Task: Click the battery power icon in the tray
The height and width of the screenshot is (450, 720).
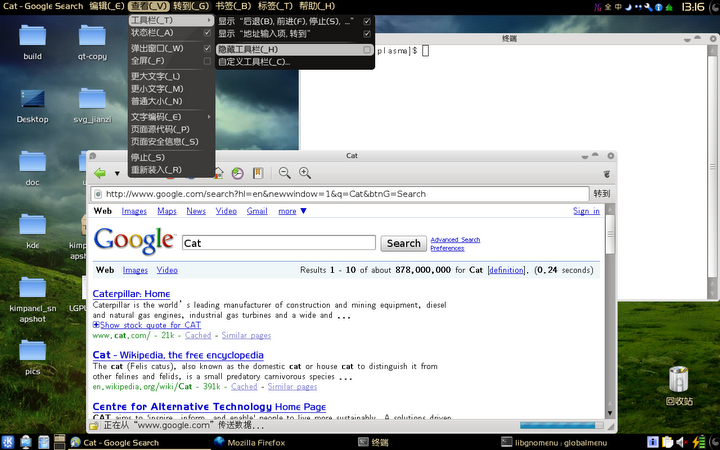Action: [698, 442]
